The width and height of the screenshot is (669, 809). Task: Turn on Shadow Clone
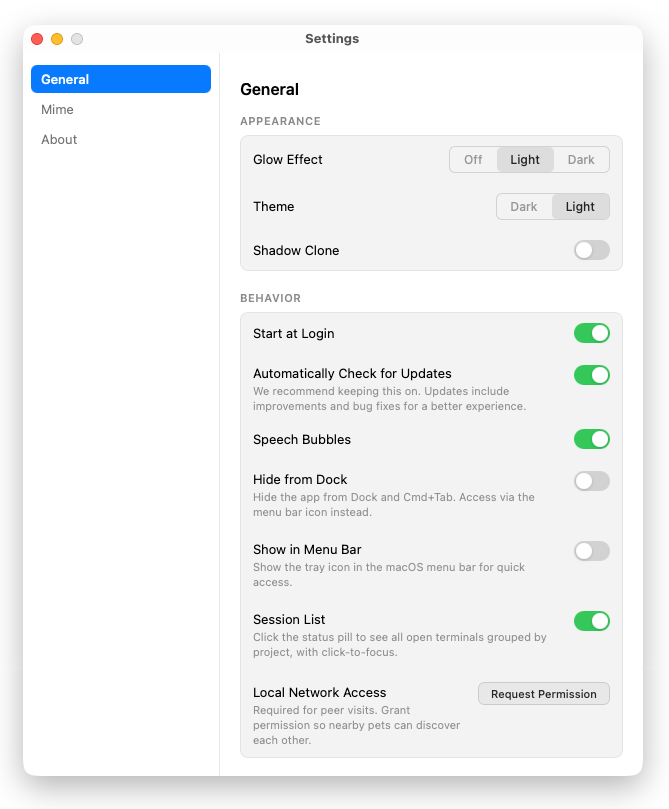(x=591, y=250)
